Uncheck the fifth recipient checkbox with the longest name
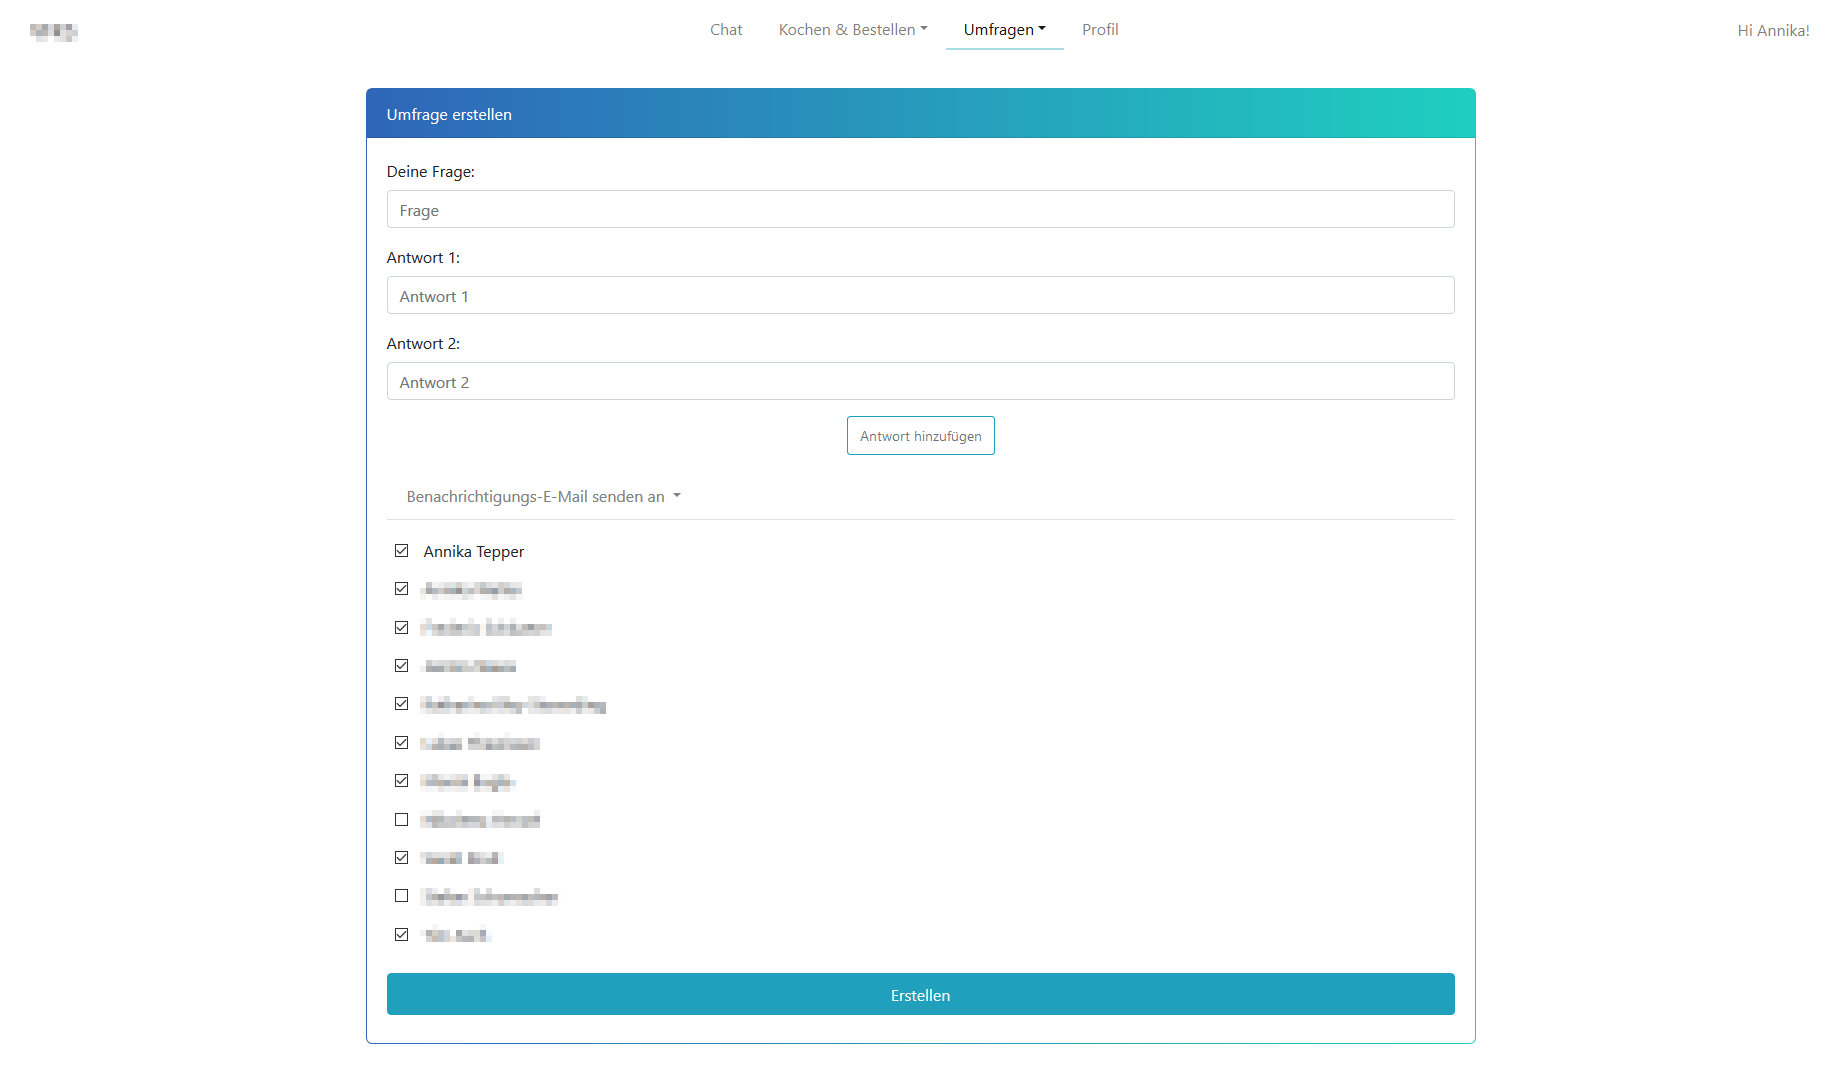 [x=402, y=704]
